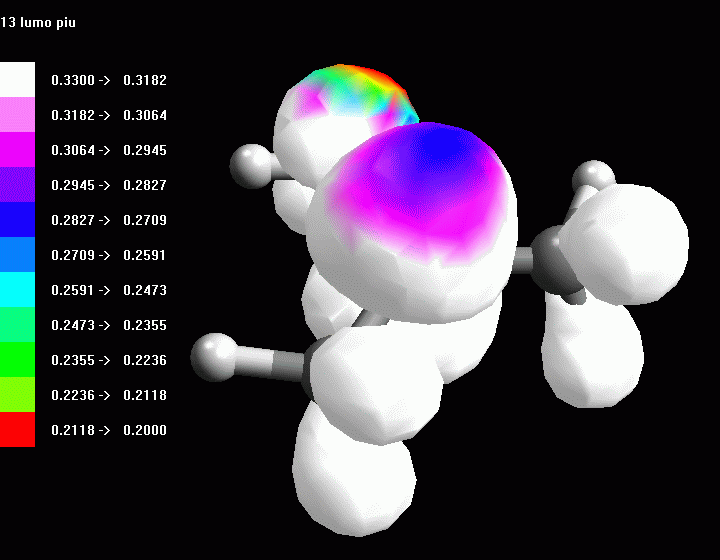
Task: Click the white legend color swatch
Action: pos(17,79)
